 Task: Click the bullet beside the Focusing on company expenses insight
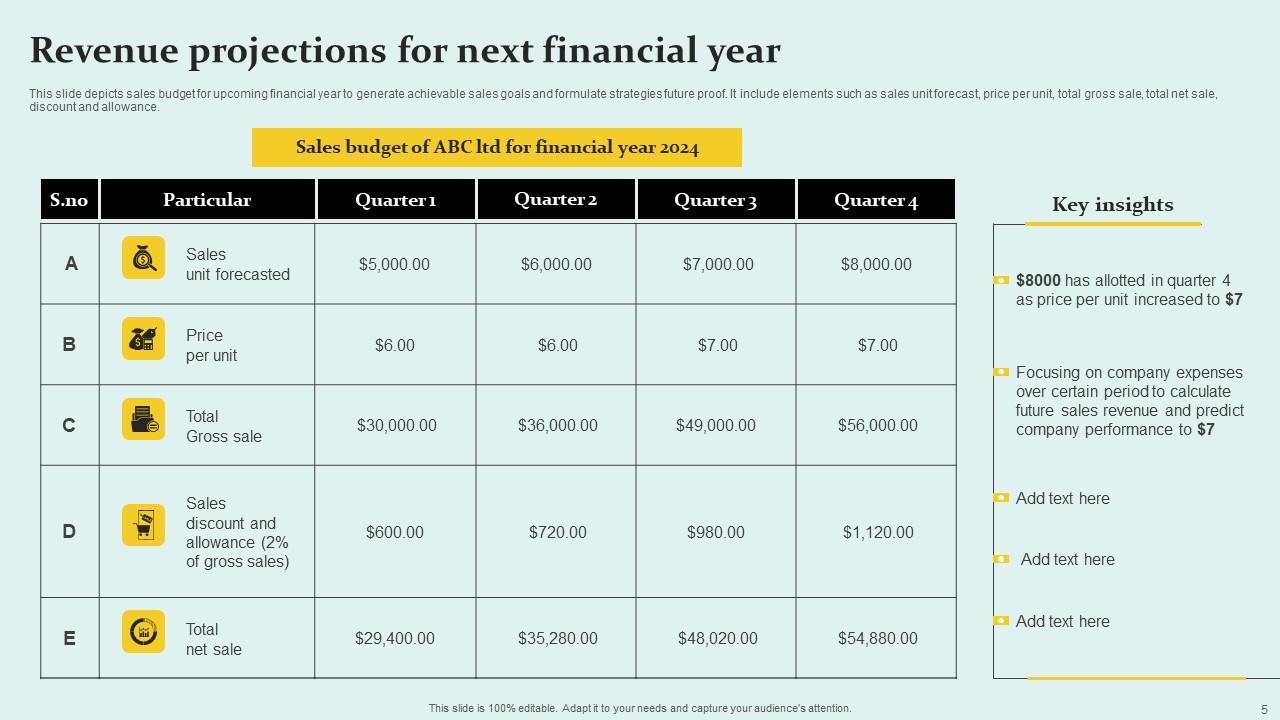coord(1001,372)
